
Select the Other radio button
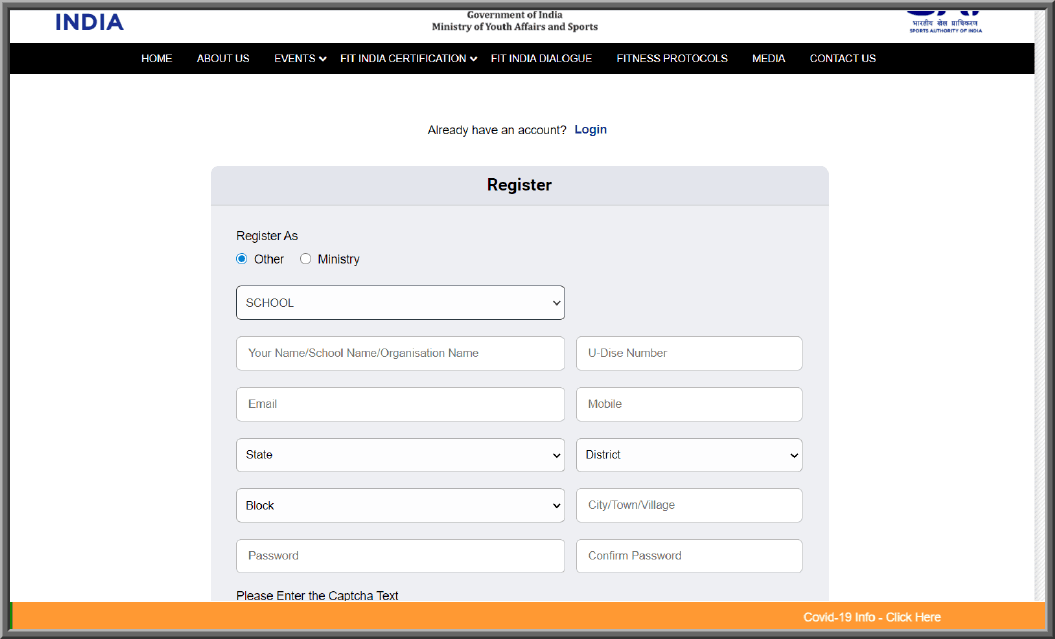point(241,258)
